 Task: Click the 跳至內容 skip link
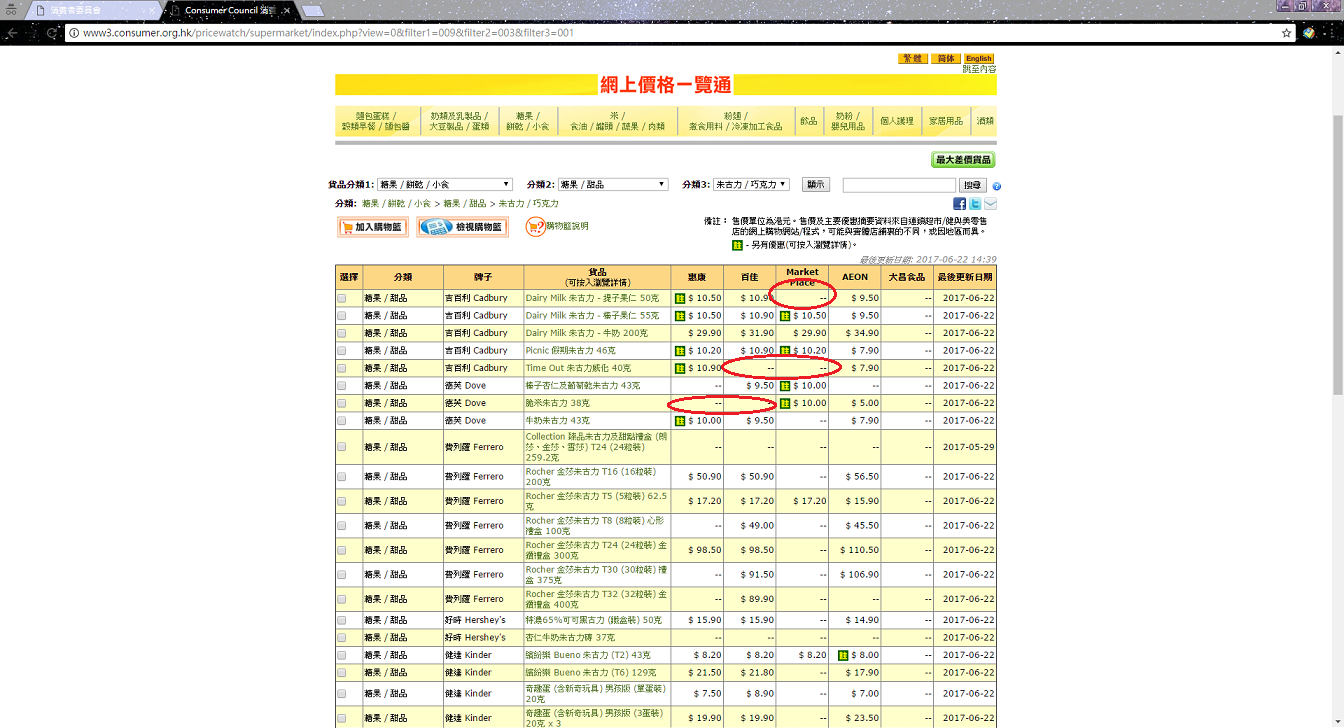[979, 69]
